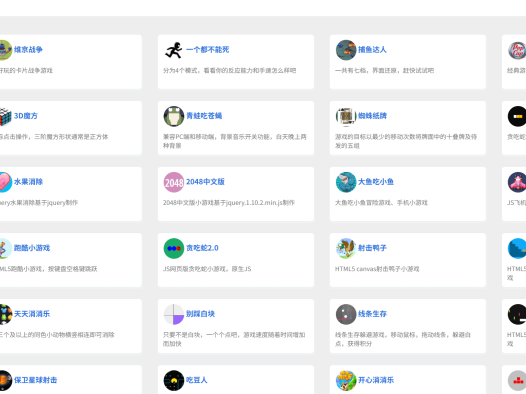Open the 捕鱼达人 fish icon
This screenshot has height=394, width=526.
coord(346,50)
